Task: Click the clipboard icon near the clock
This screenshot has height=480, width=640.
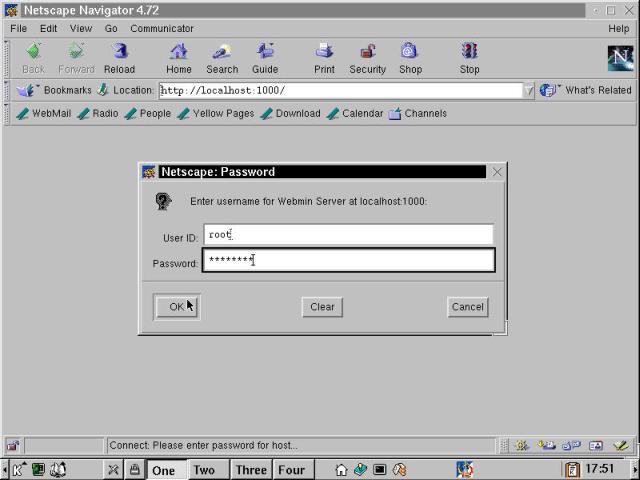Action: pyautogui.click(x=572, y=470)
